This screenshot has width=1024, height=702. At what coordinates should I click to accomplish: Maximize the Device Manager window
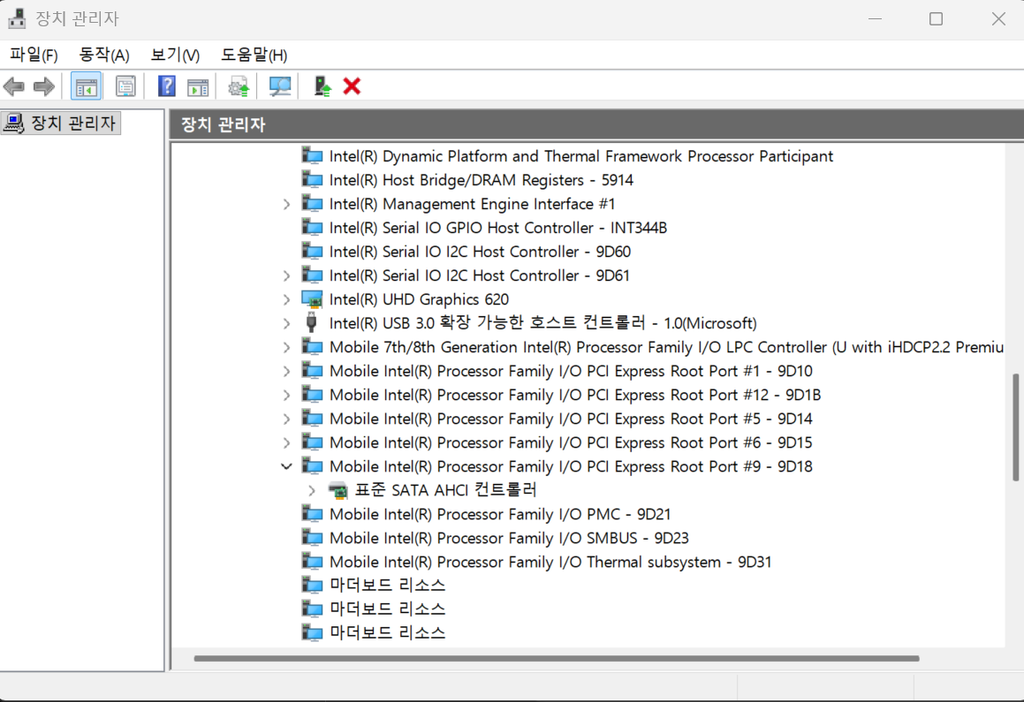(x=936, y=18)
